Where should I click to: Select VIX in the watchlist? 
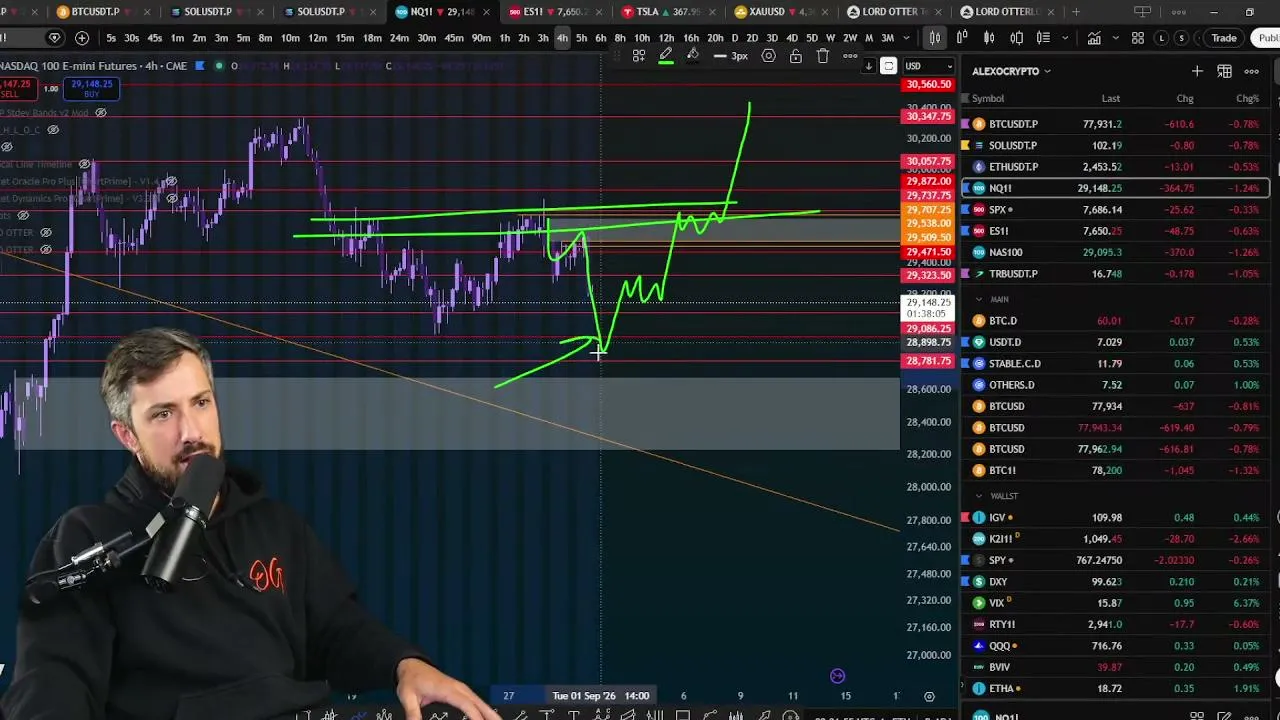click(x=1115, y=603)
